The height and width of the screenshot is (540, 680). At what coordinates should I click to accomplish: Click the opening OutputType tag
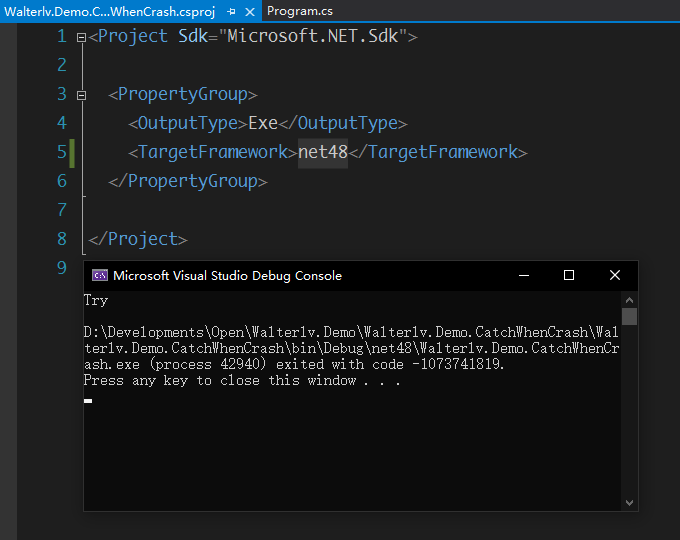(x=188, y=124)
